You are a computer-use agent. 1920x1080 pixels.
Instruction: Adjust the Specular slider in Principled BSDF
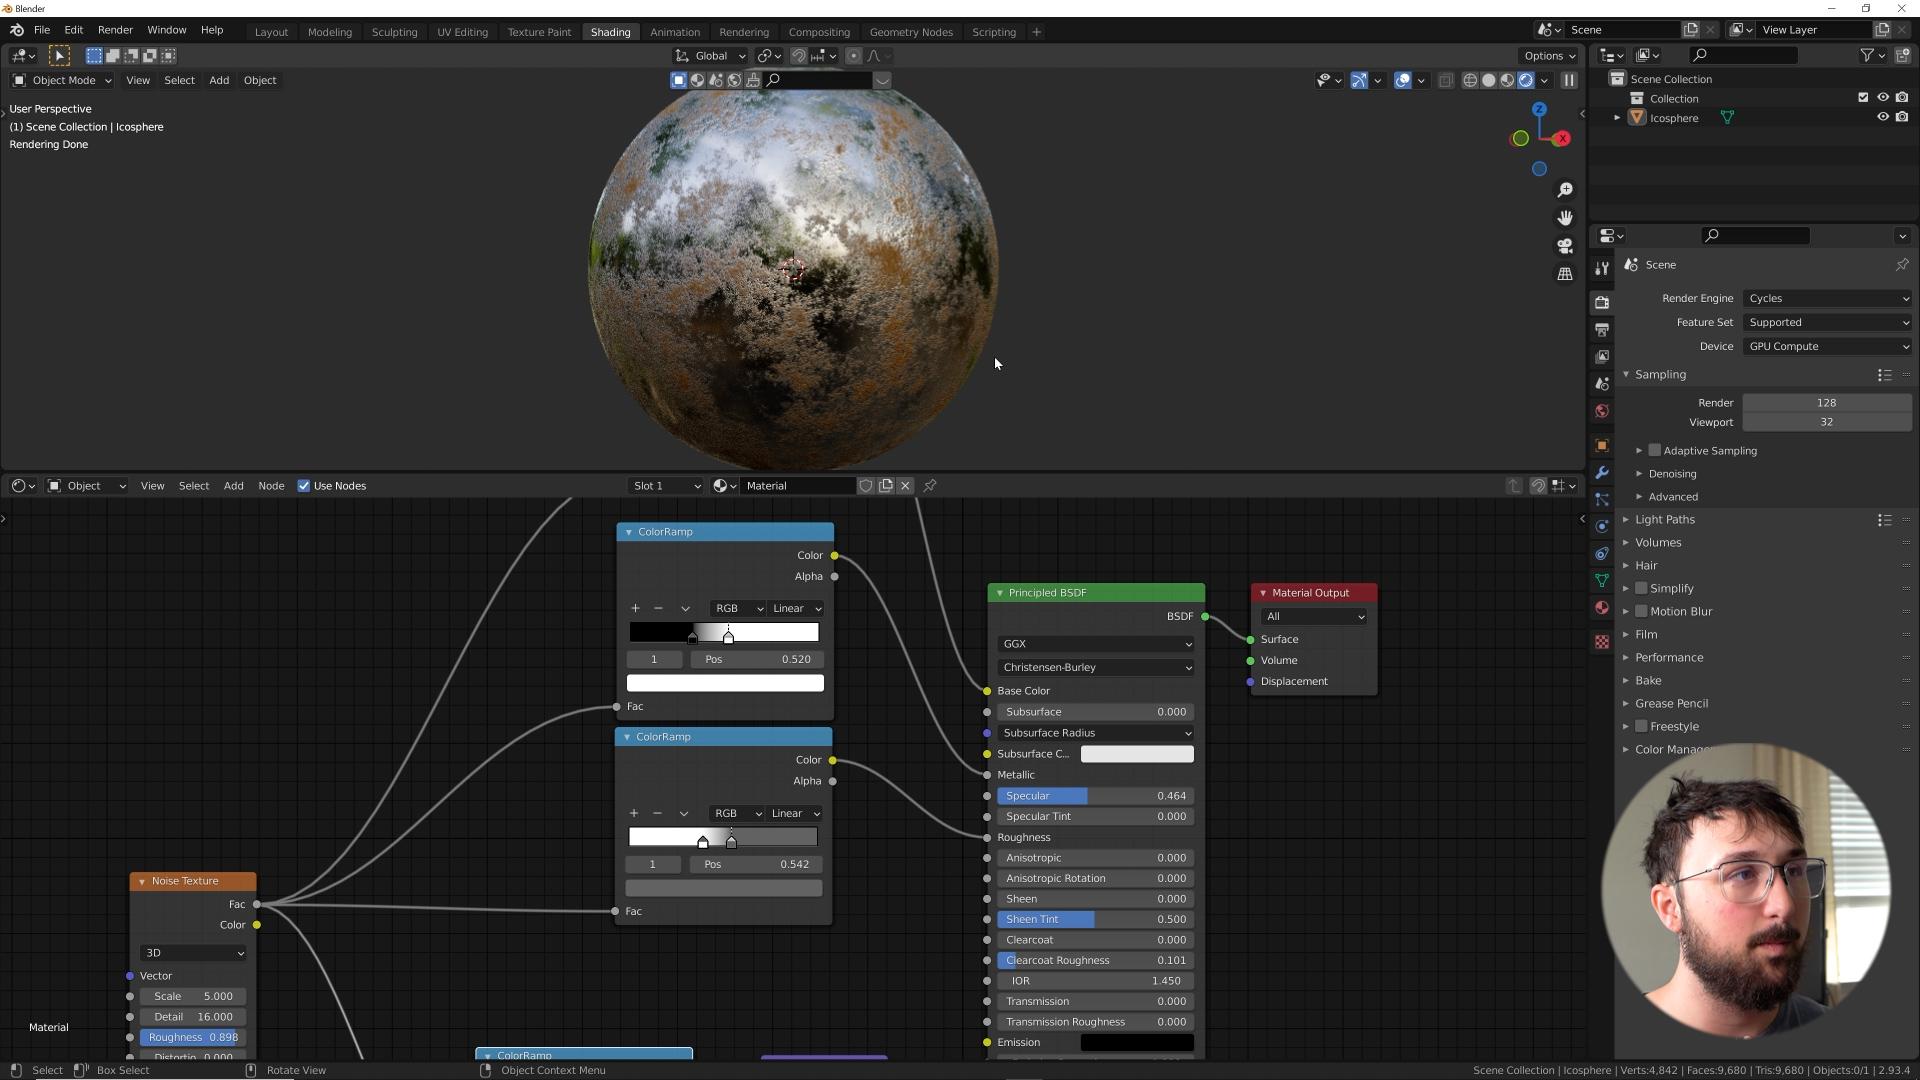pyautogui.click(x=1095, y=796)
